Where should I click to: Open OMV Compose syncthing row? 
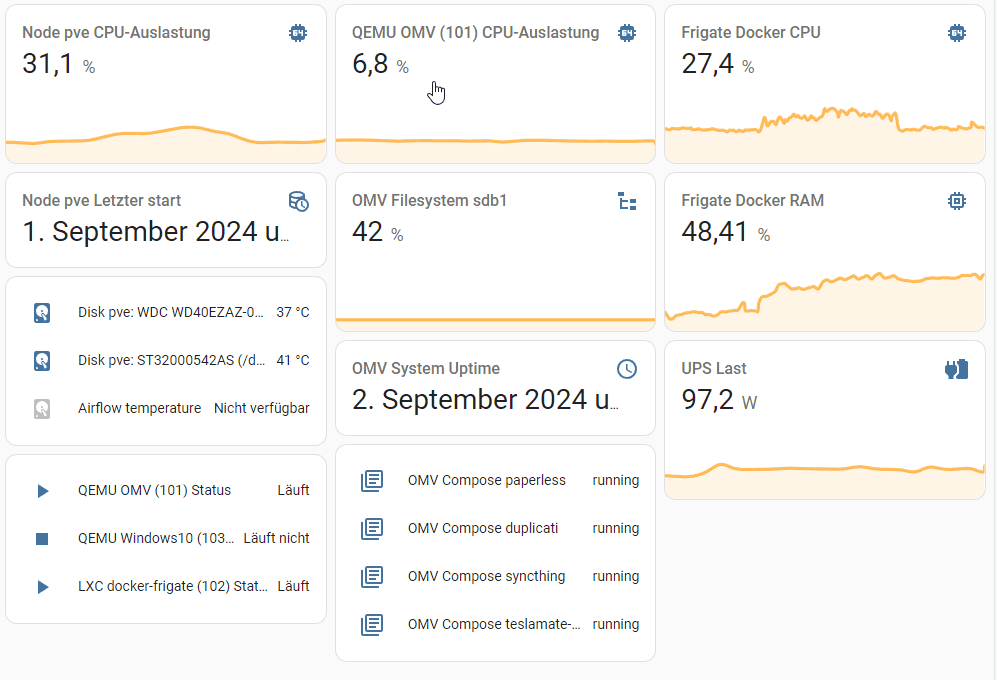pos(486,577)
